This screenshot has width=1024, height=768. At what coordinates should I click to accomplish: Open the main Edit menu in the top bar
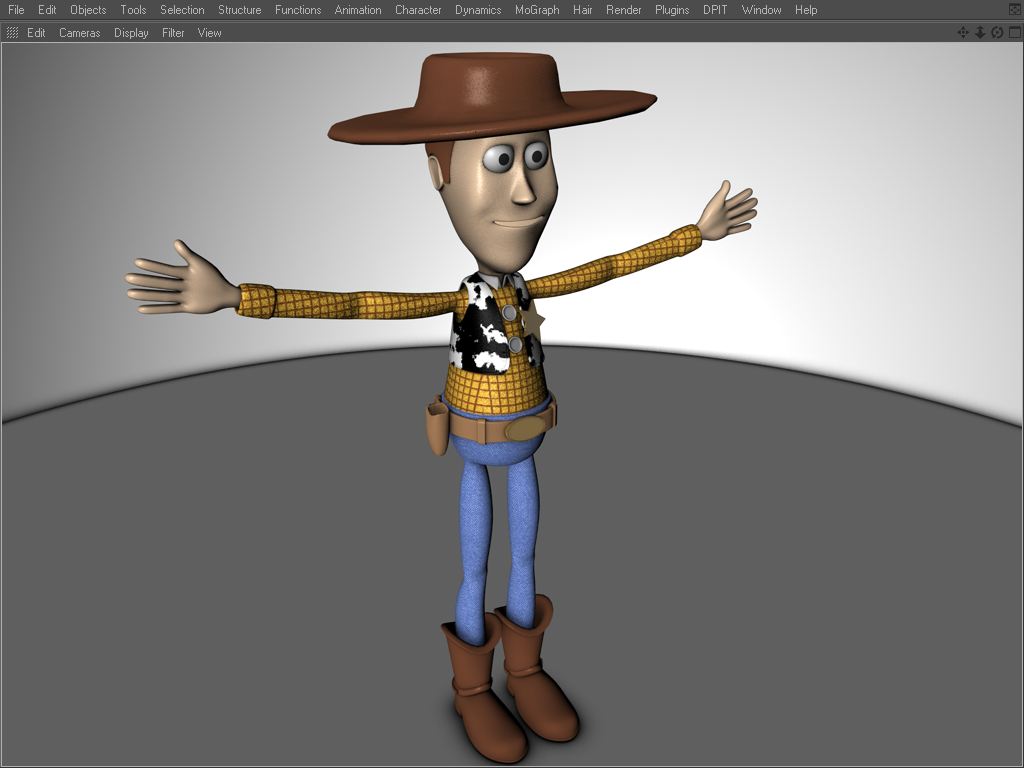coord(47,10)
